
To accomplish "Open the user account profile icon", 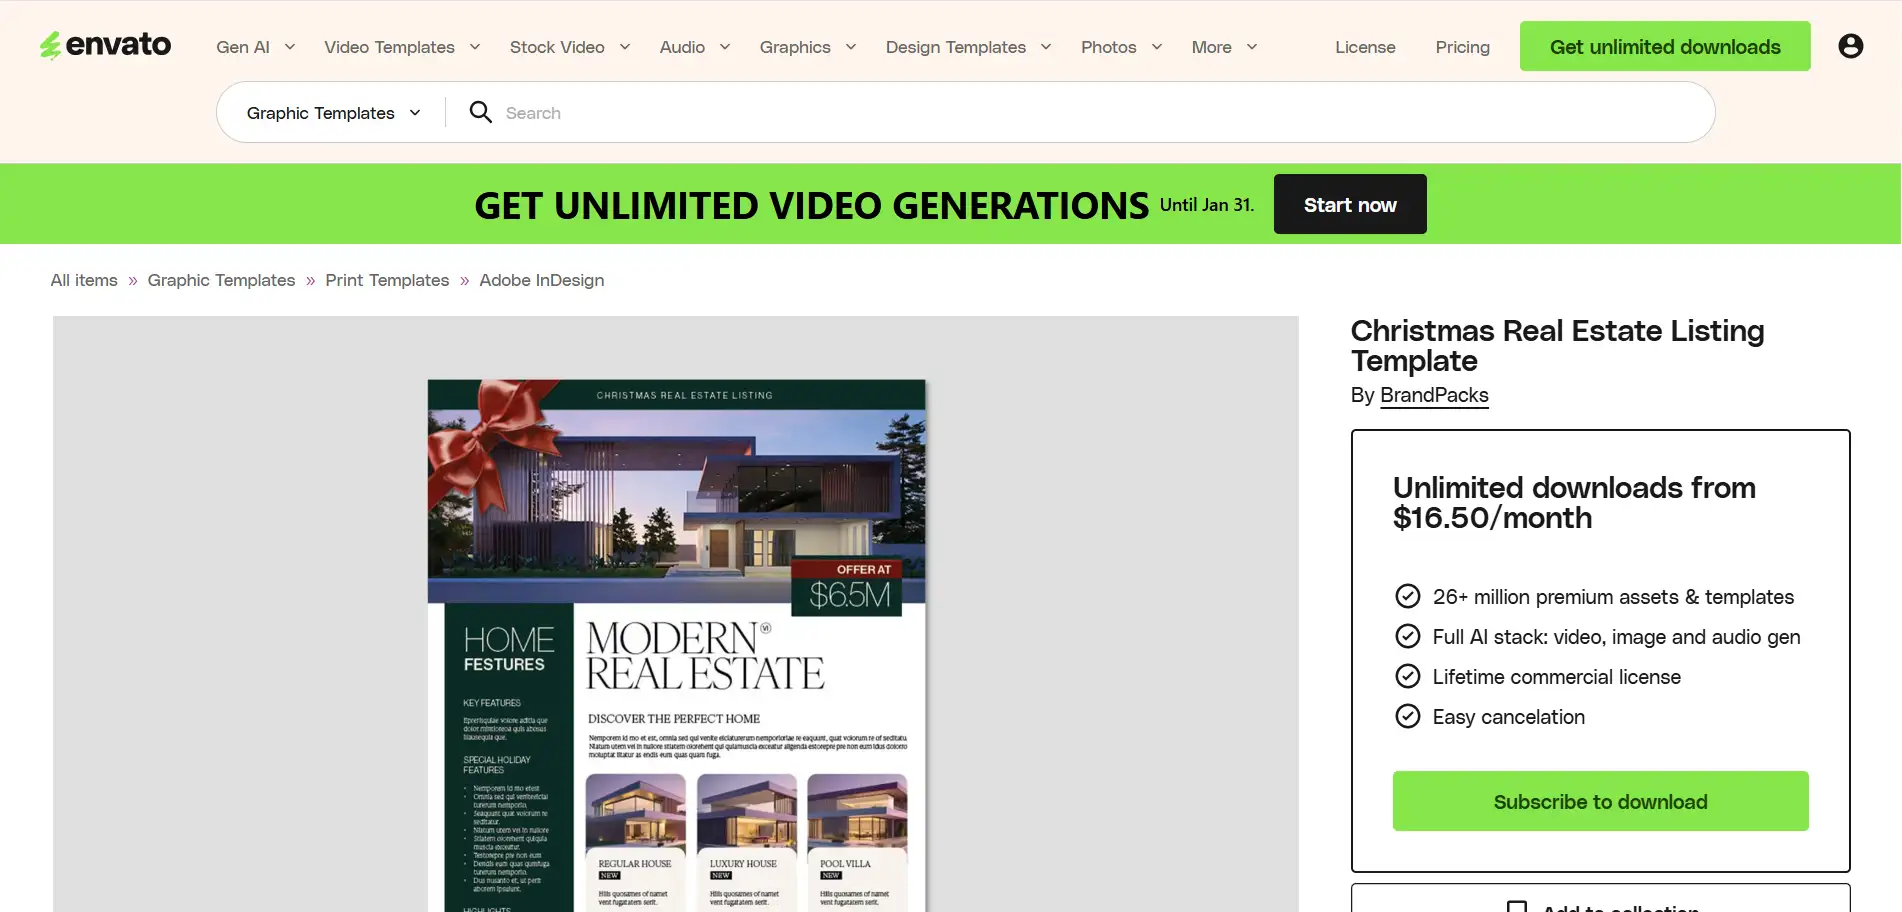I will 1850,46.
